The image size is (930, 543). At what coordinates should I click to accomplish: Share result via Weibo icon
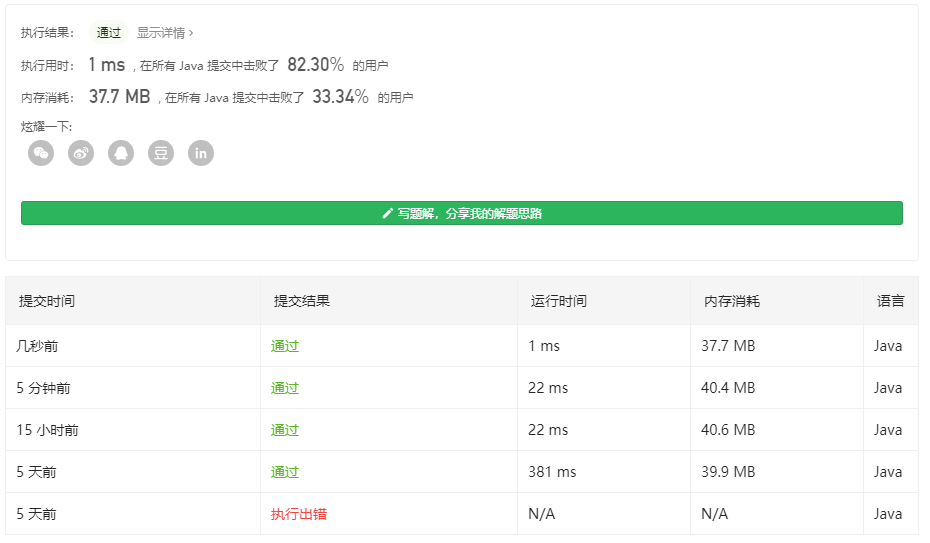(81, 153)
